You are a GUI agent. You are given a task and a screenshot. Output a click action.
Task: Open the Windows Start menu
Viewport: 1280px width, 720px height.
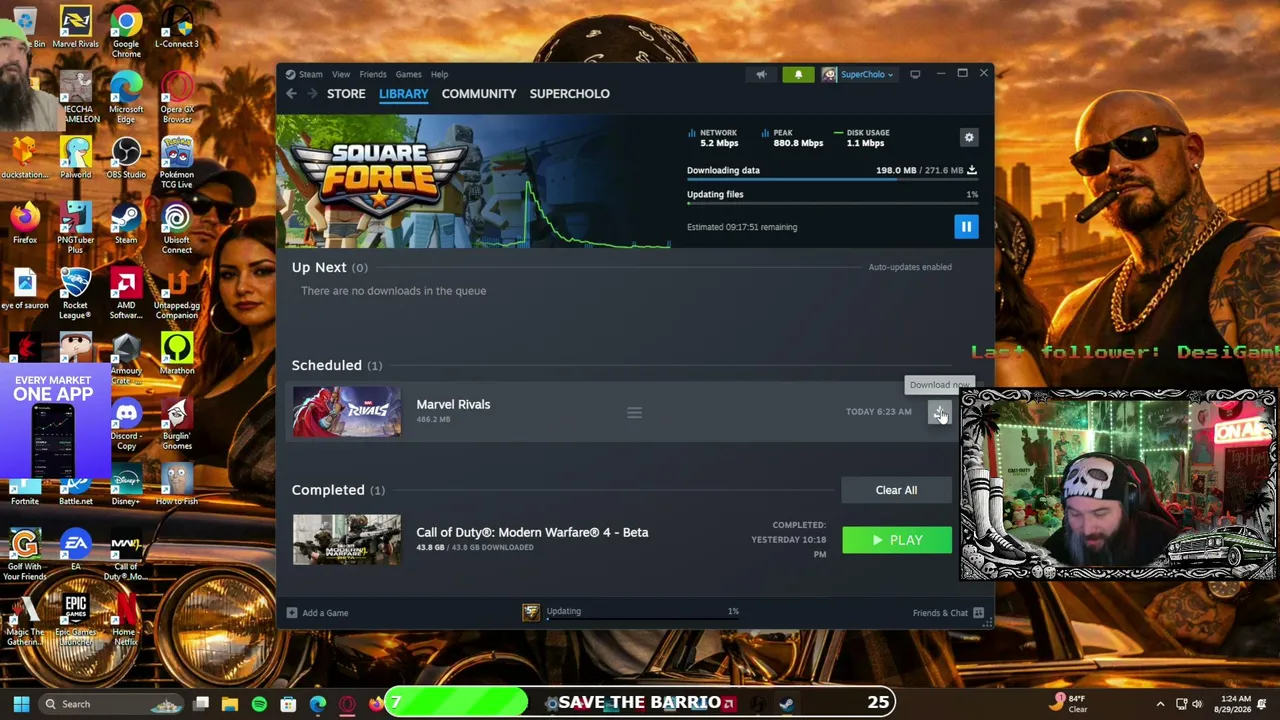coord(21,704)
